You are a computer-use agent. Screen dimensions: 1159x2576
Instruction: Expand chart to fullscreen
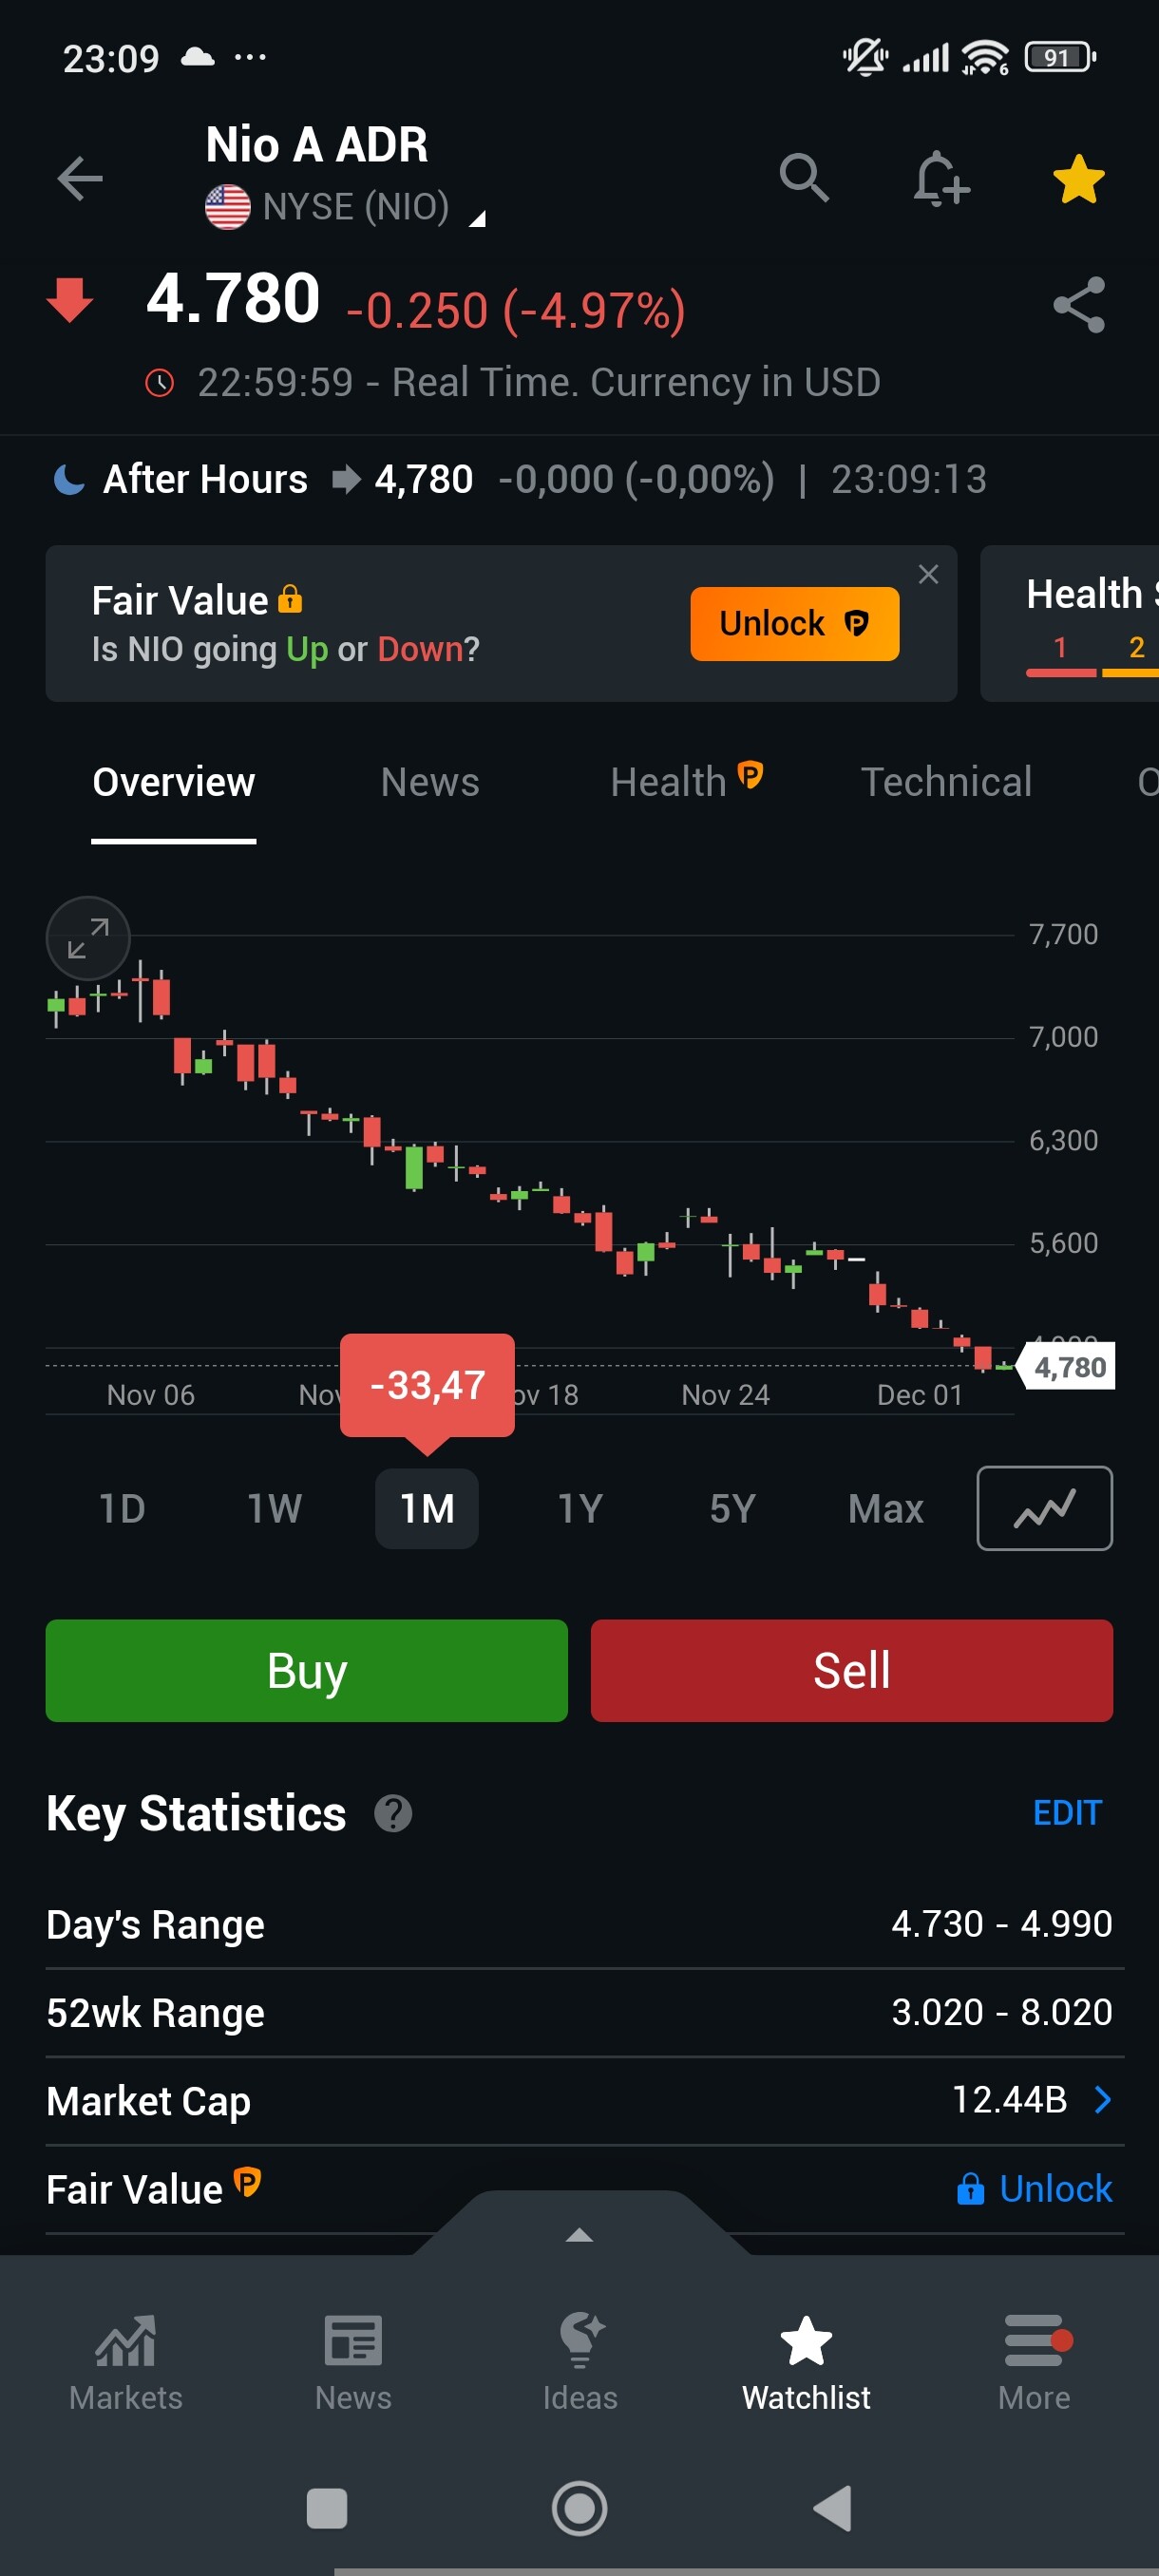88,938
